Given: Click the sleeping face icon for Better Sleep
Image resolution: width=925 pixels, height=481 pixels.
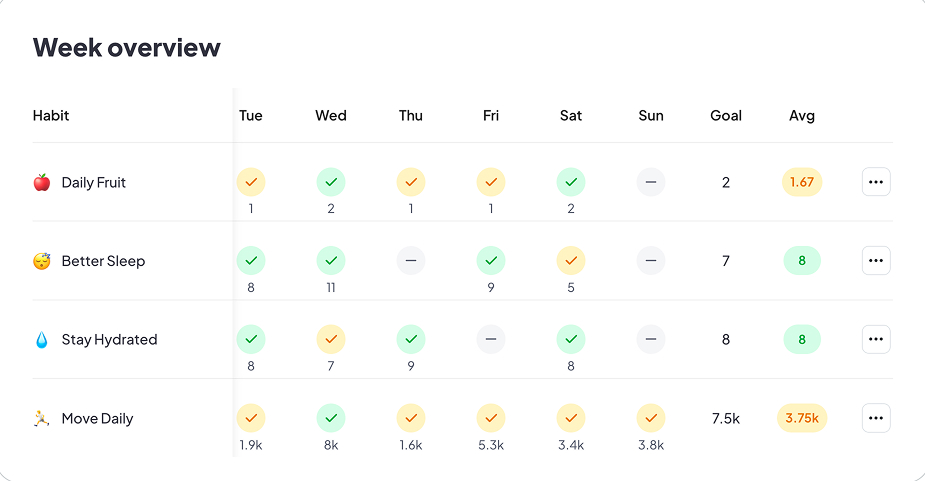Looking at the screenshot, I should coord(41,261).
